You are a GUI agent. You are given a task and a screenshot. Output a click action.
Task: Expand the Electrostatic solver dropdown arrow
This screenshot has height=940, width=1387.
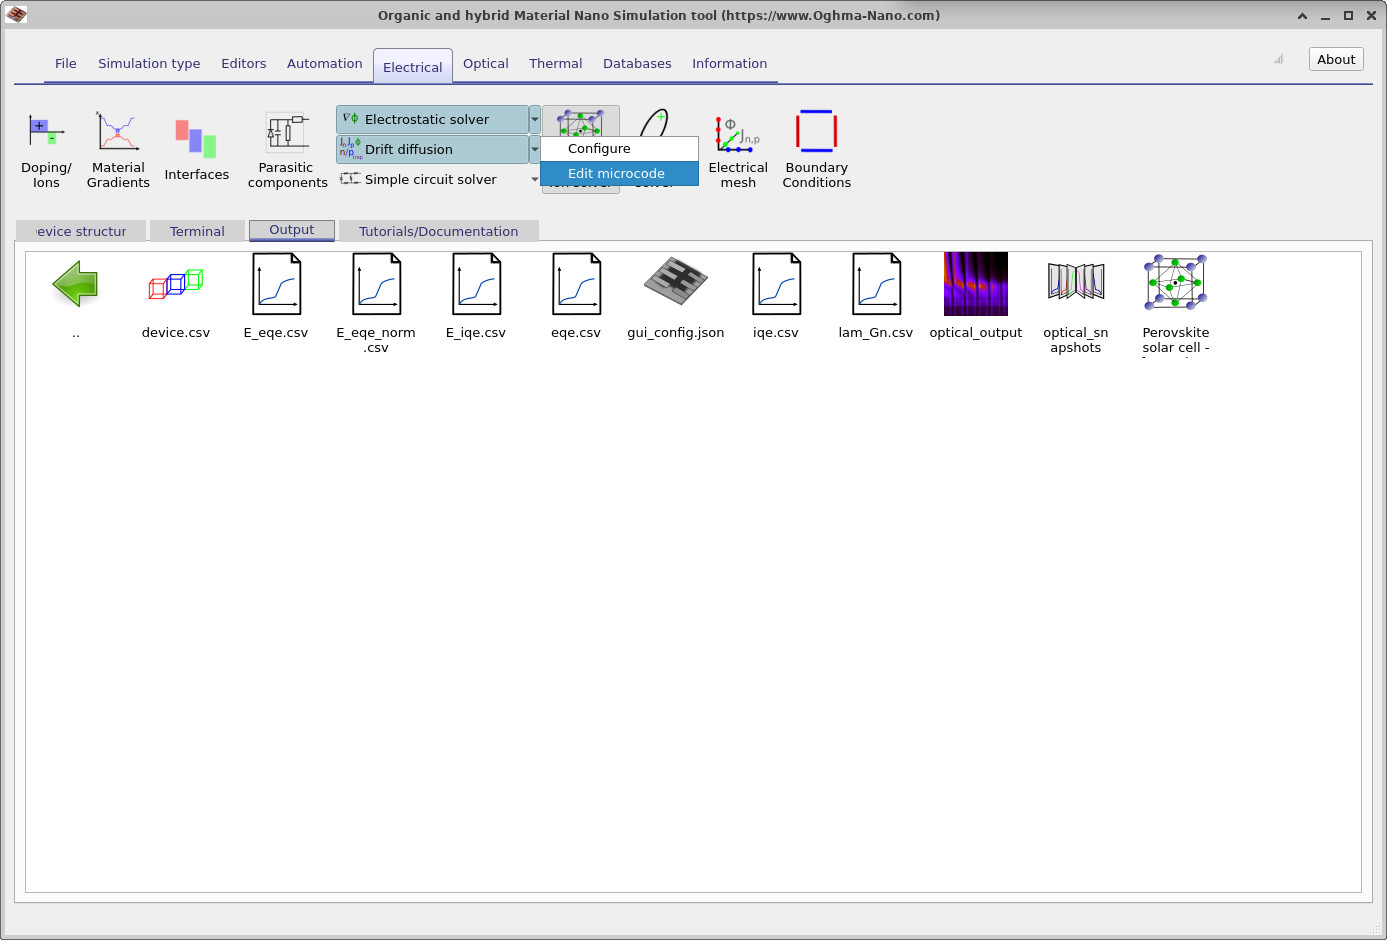[x=535, y=119]
